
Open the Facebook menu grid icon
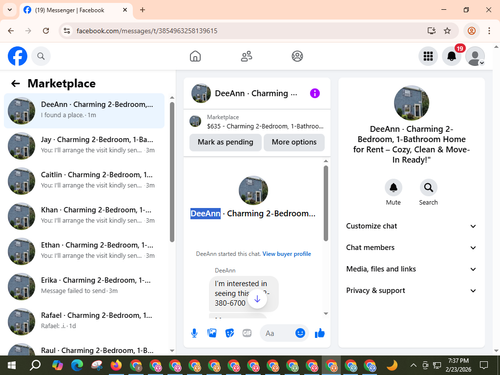pos(428,56)
